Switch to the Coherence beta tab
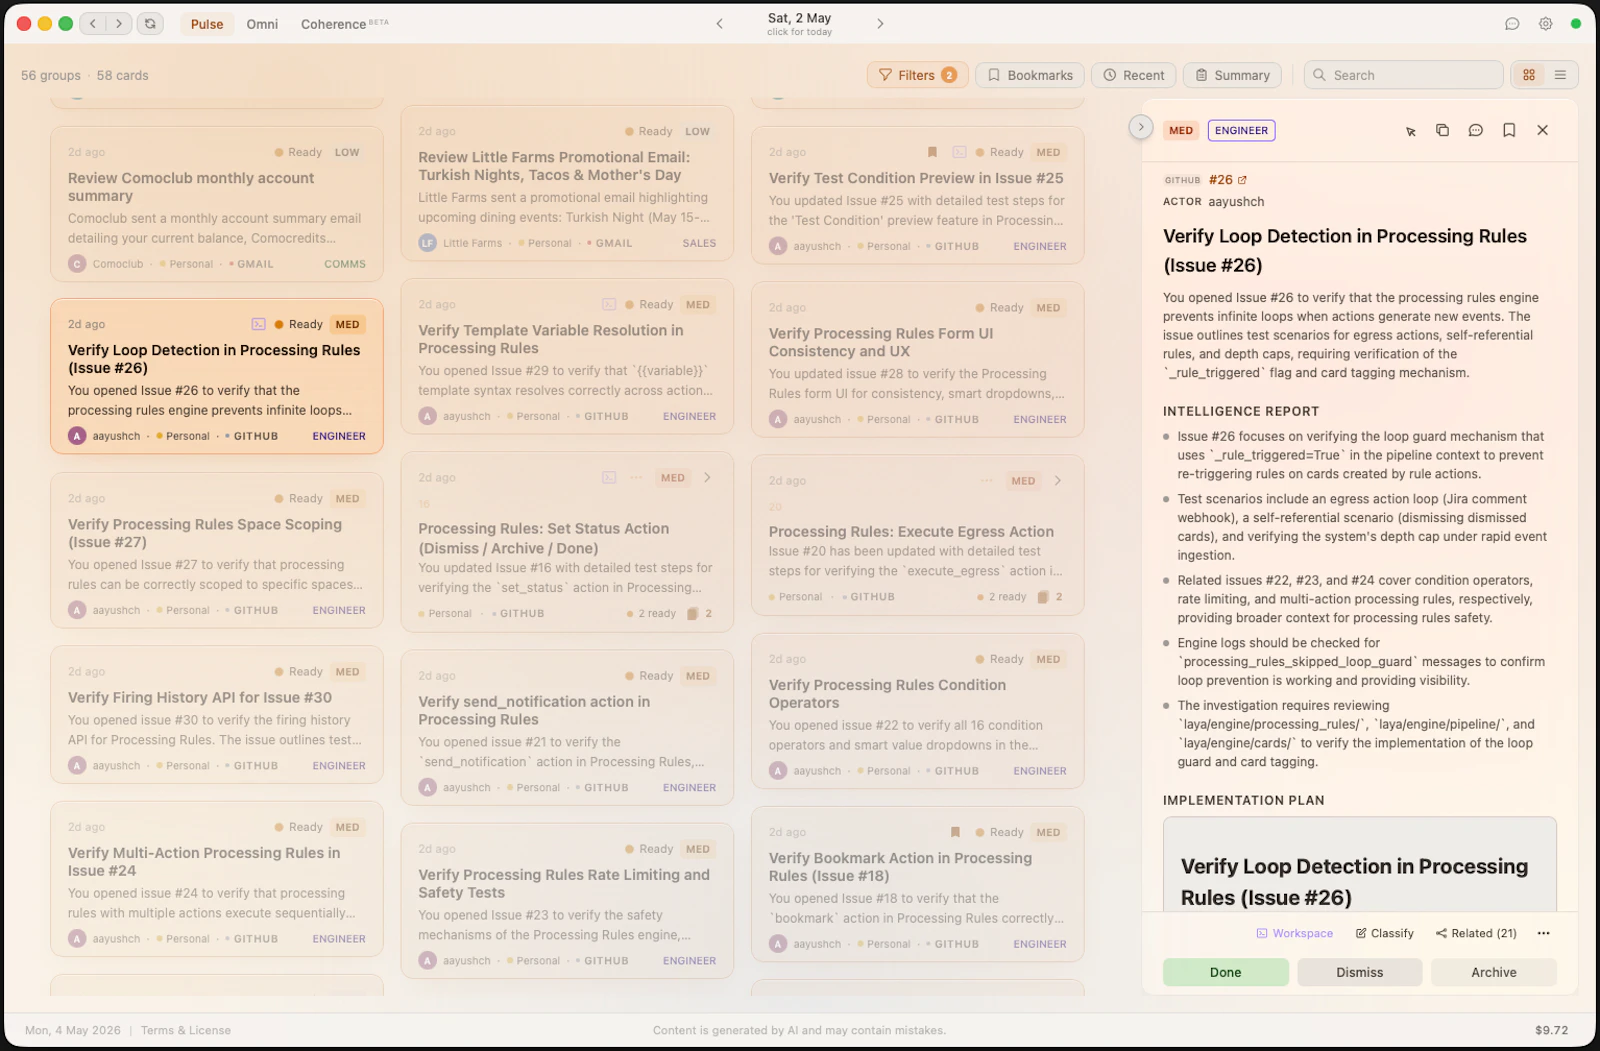Screen dimensions: 1600x1051 (344, 24)
